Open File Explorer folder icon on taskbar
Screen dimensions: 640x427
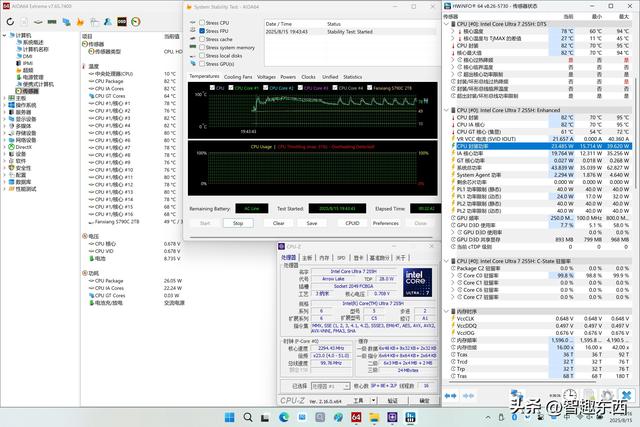[x=374, y=417]
